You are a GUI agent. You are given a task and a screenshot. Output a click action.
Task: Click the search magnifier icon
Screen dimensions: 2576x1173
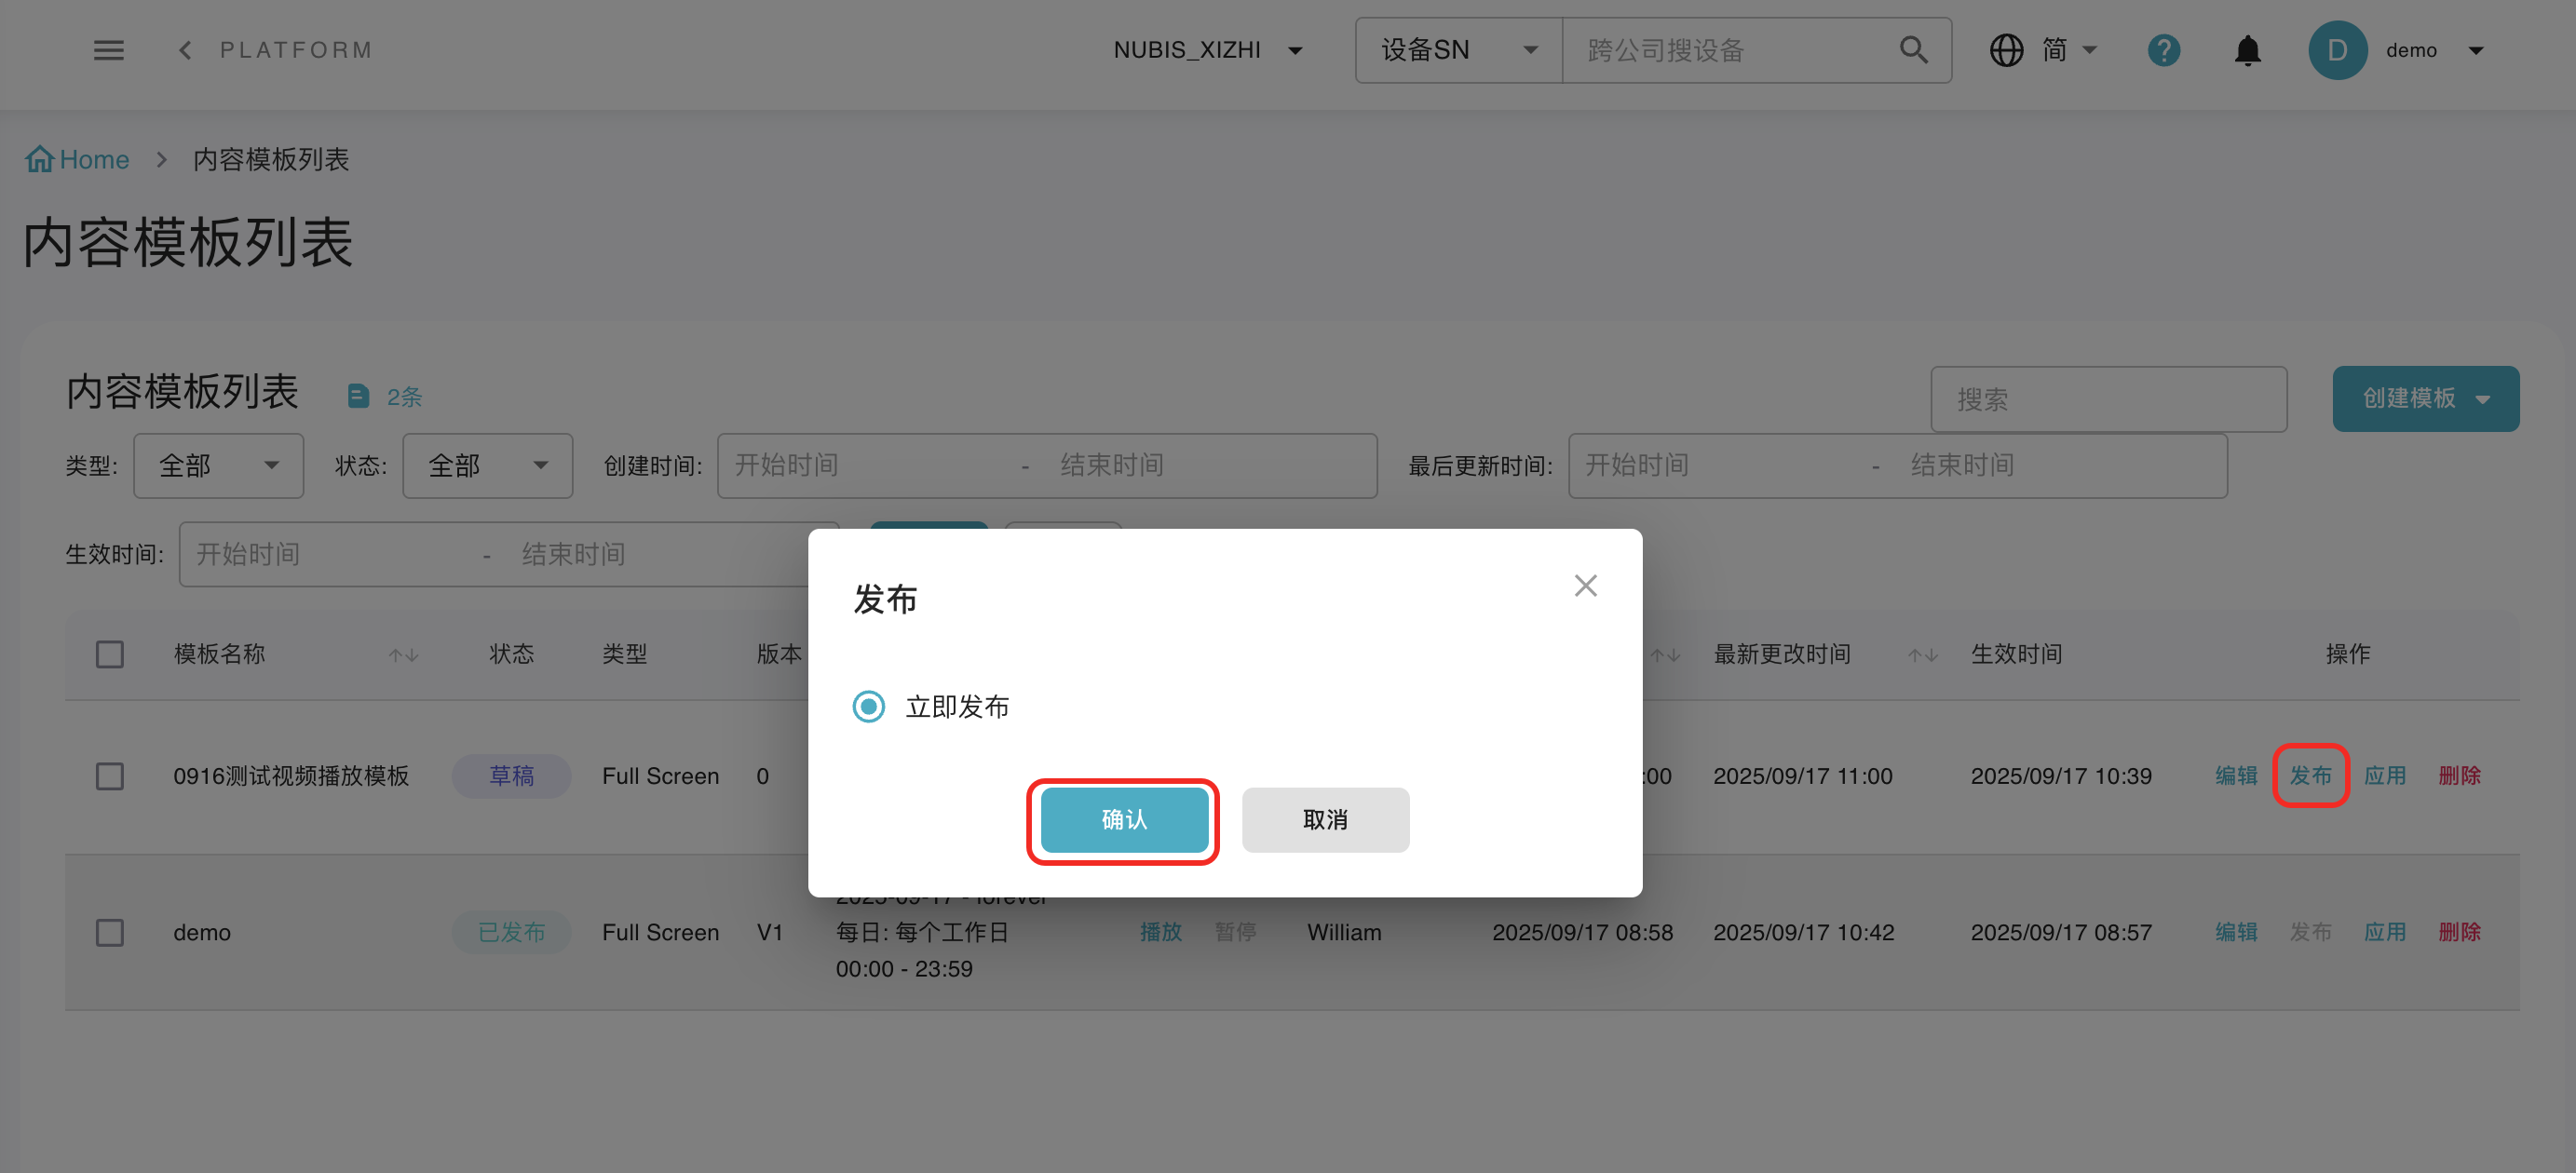click(x=1913, y=50)
